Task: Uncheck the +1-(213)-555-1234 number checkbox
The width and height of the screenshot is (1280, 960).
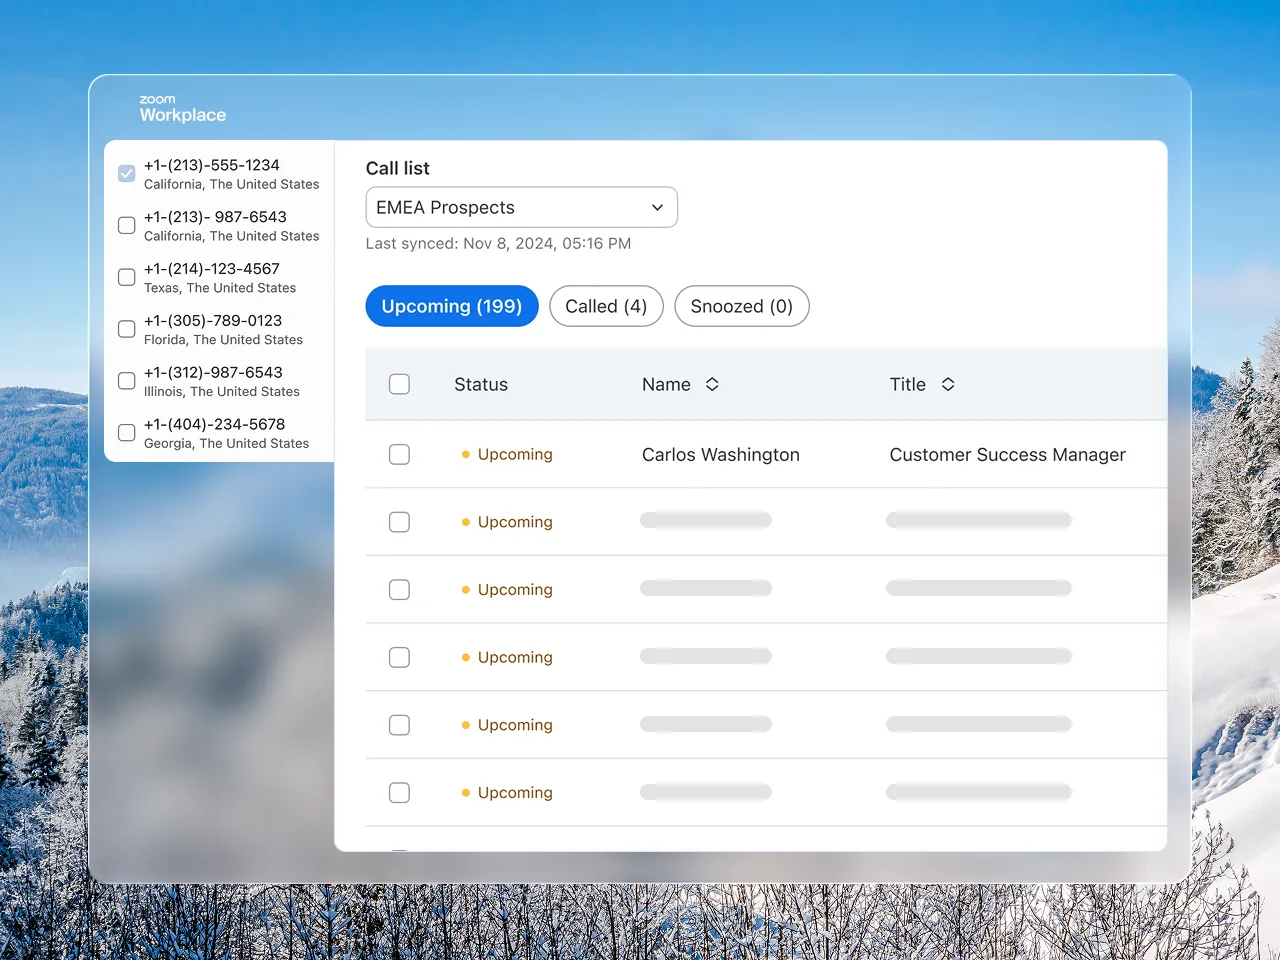Action: [127, 173]
